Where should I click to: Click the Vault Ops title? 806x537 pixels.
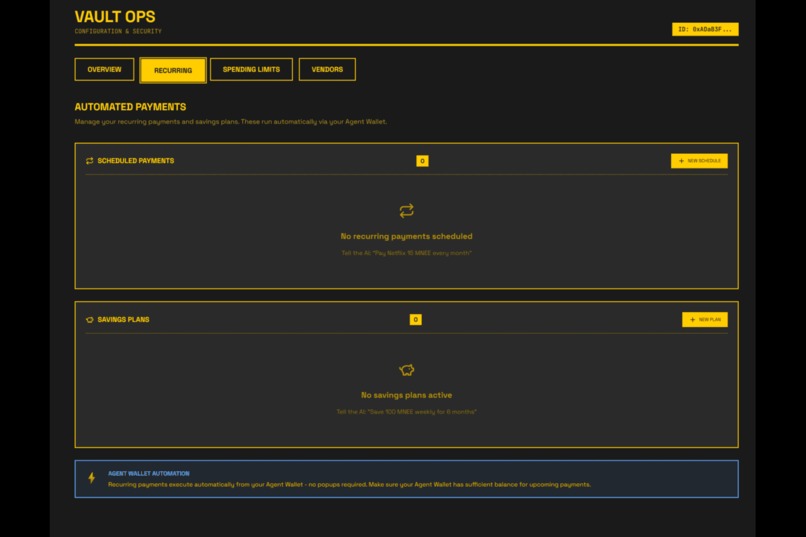click(x=115, y=16)
